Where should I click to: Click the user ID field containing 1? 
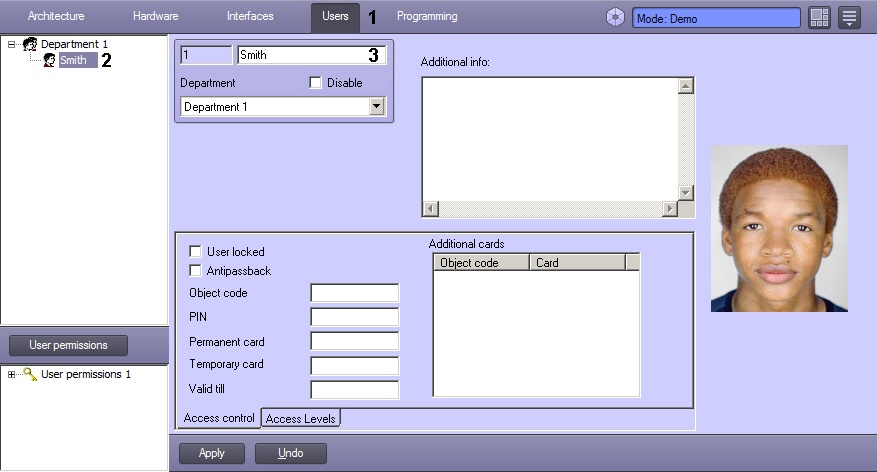(x=206, y=55)
